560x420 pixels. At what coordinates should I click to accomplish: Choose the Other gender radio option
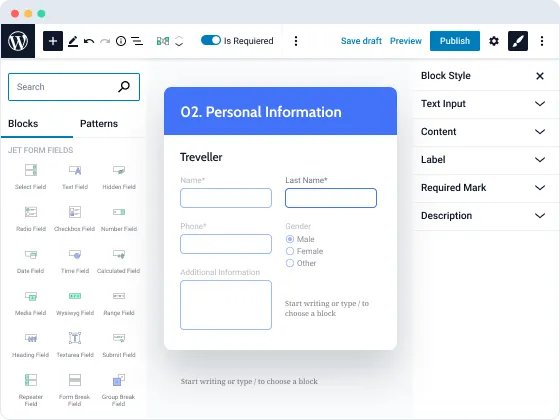[290, 263]
